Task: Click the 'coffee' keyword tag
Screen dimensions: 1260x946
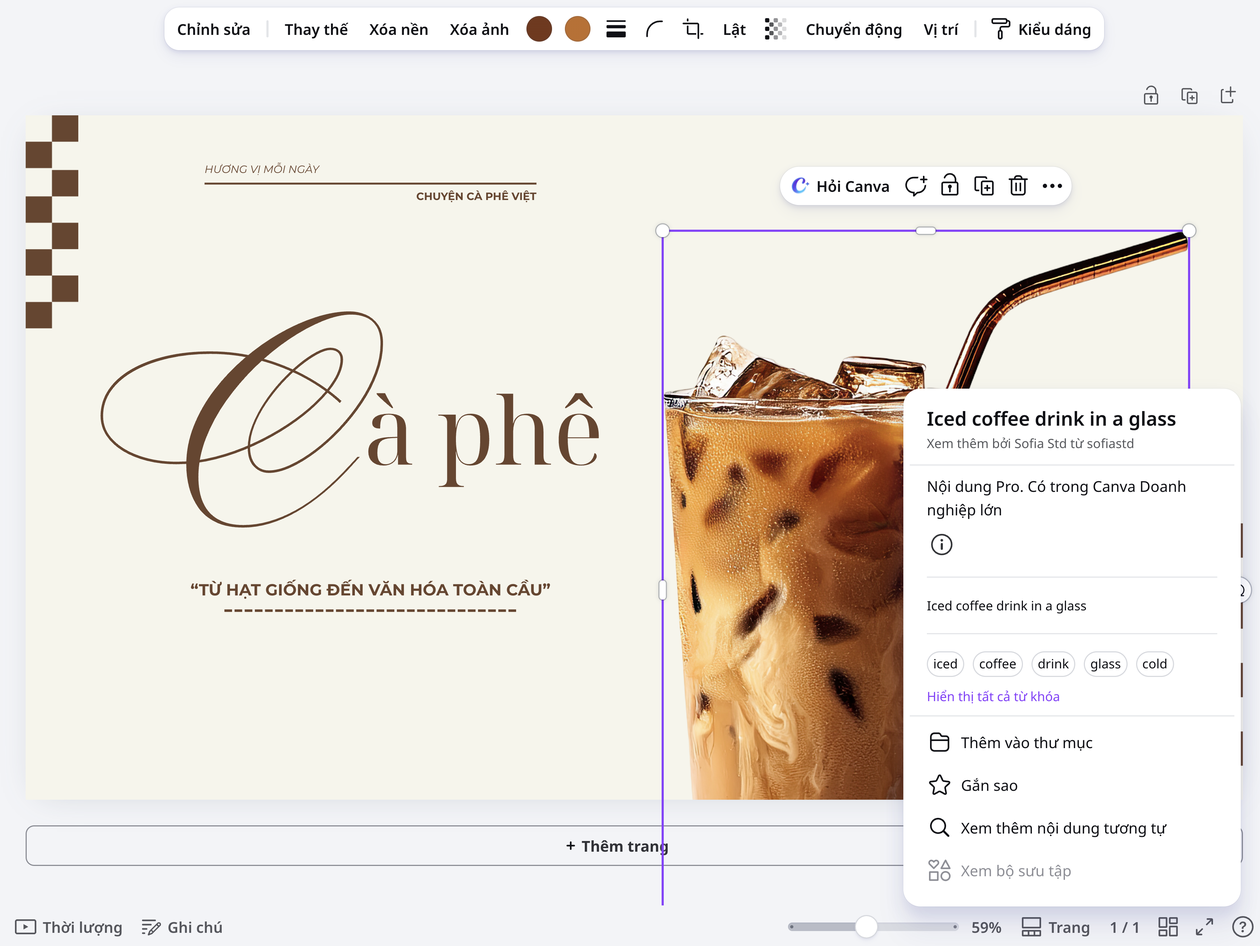Action: (x=998, y=664)
